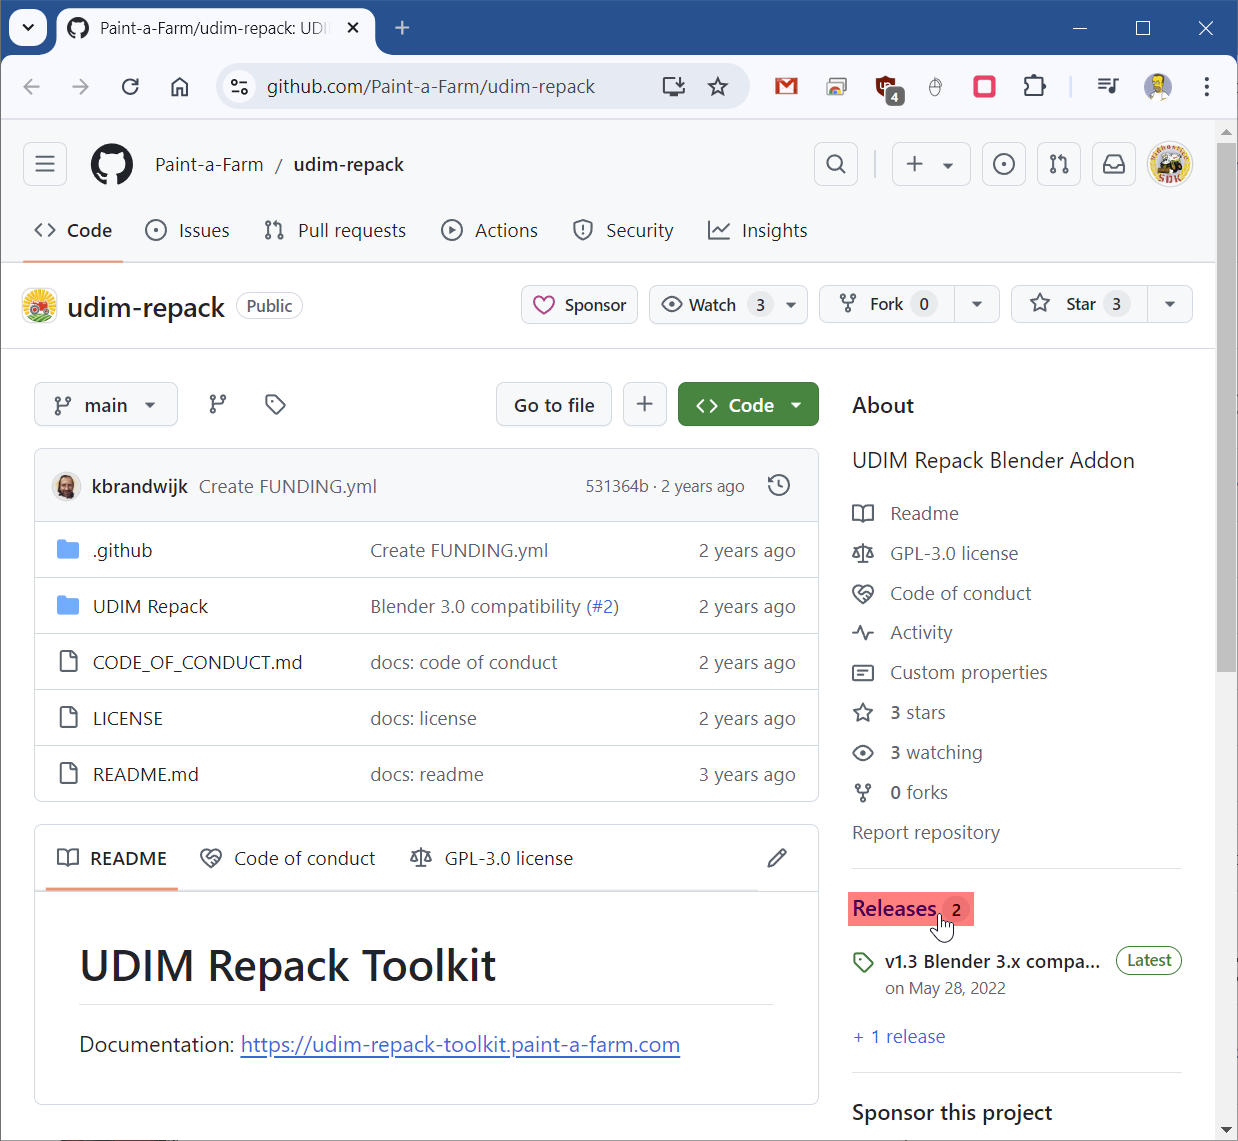Image resolution: width=1238 pixels, height=1141 pixels.
Task: Fork the repository
Action: [887, 304]
